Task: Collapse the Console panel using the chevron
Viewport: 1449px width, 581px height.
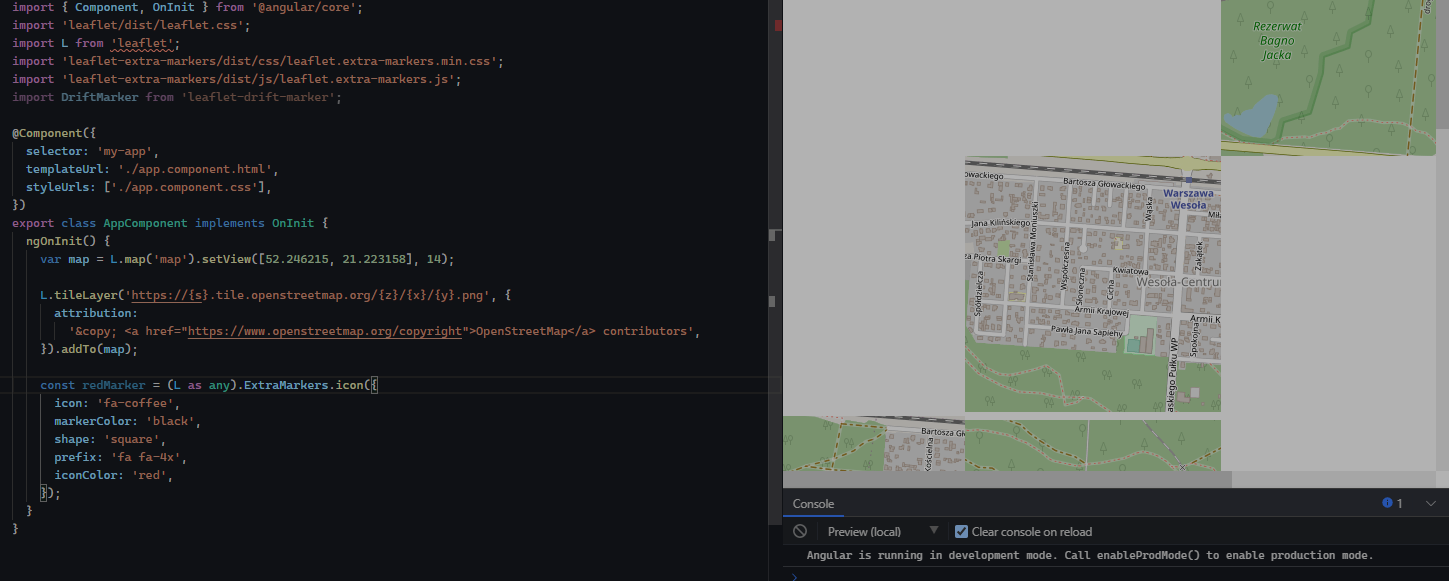Action: click(x=1430, y=503)
